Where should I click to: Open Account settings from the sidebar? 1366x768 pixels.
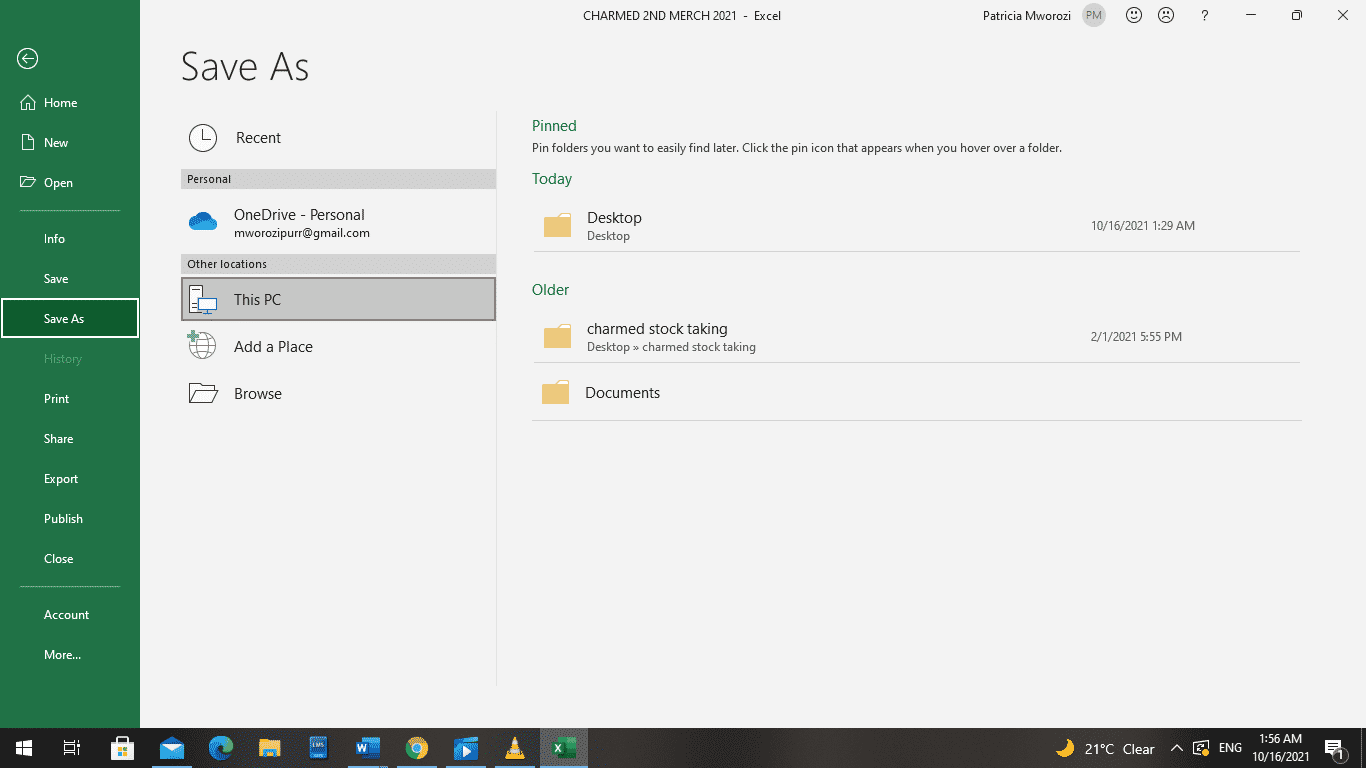[66, 614]
